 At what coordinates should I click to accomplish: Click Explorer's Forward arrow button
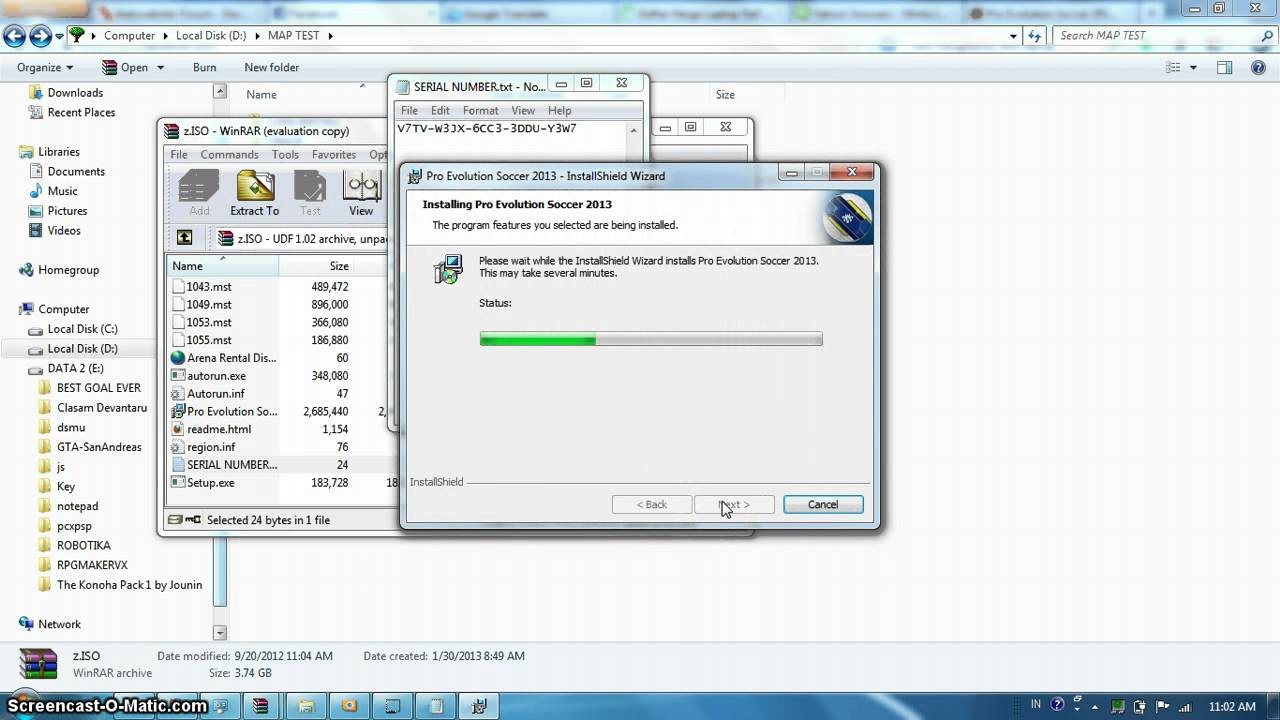point(40,36)
